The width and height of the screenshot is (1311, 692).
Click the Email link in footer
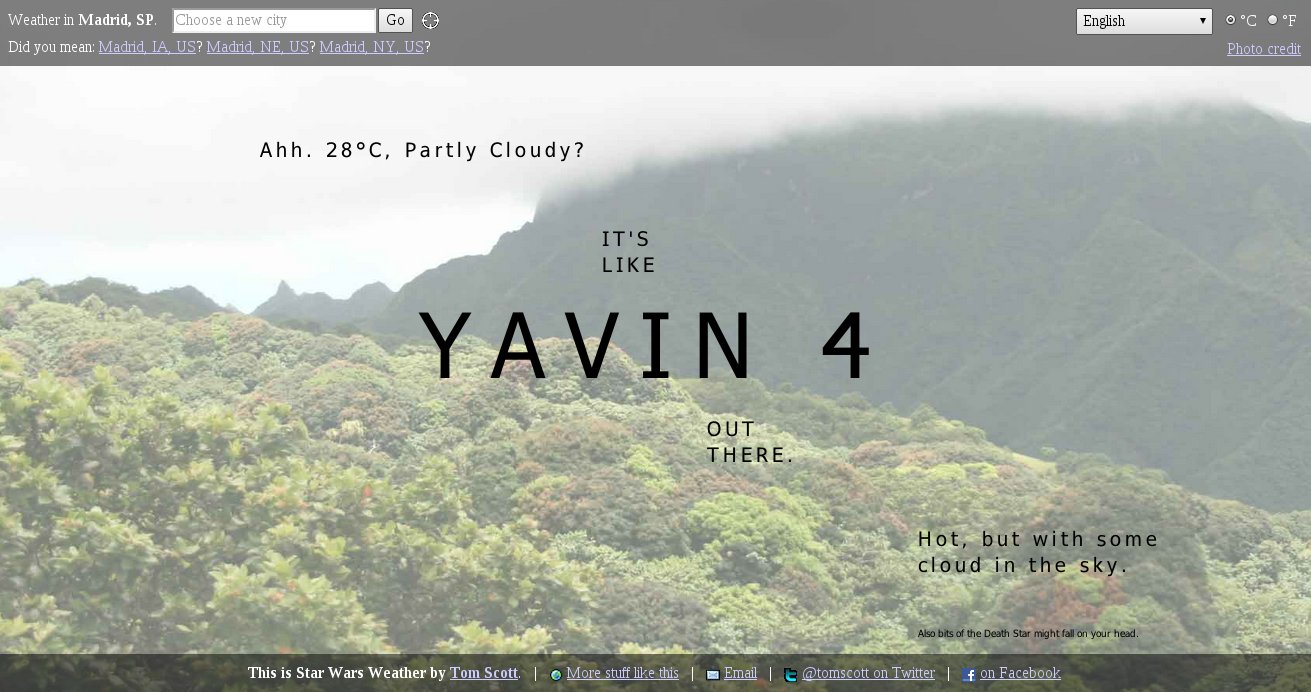point(740,673)
